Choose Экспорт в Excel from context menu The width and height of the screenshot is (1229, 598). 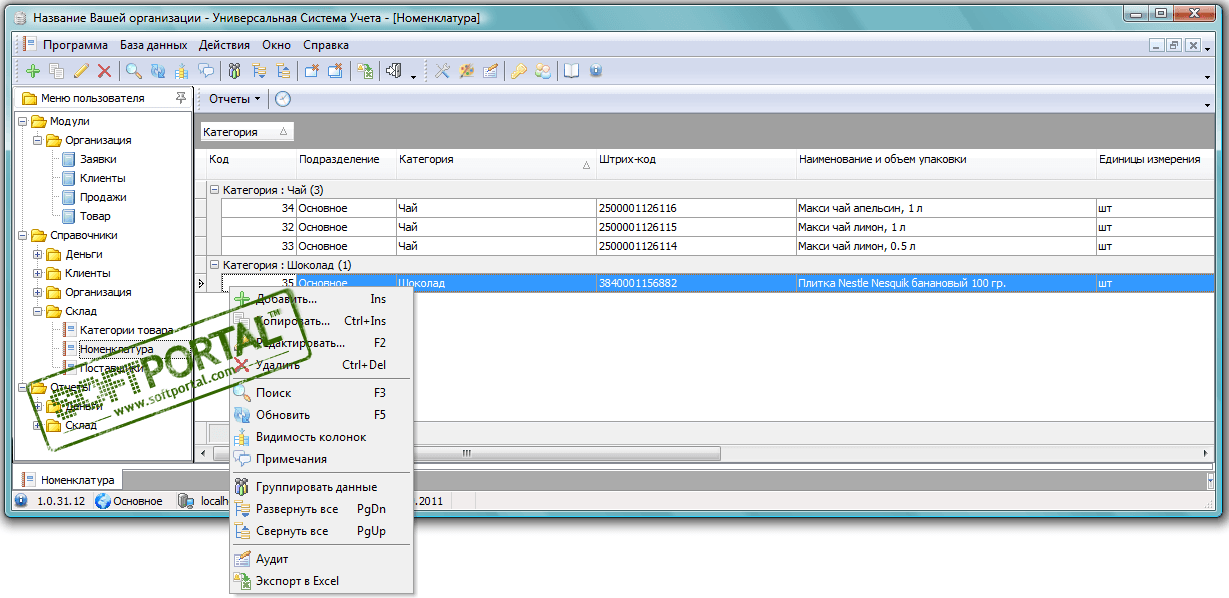click(x=297, y=581)
